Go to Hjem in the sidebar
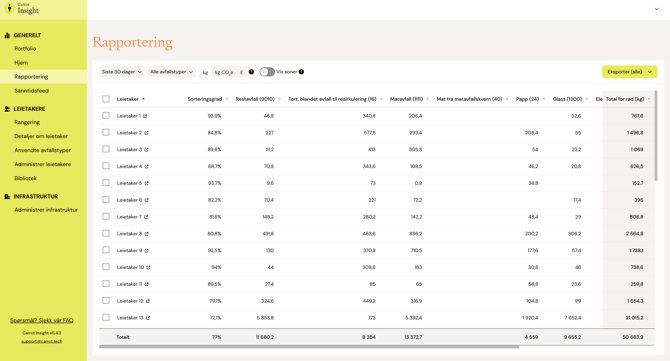 point(21,63)
